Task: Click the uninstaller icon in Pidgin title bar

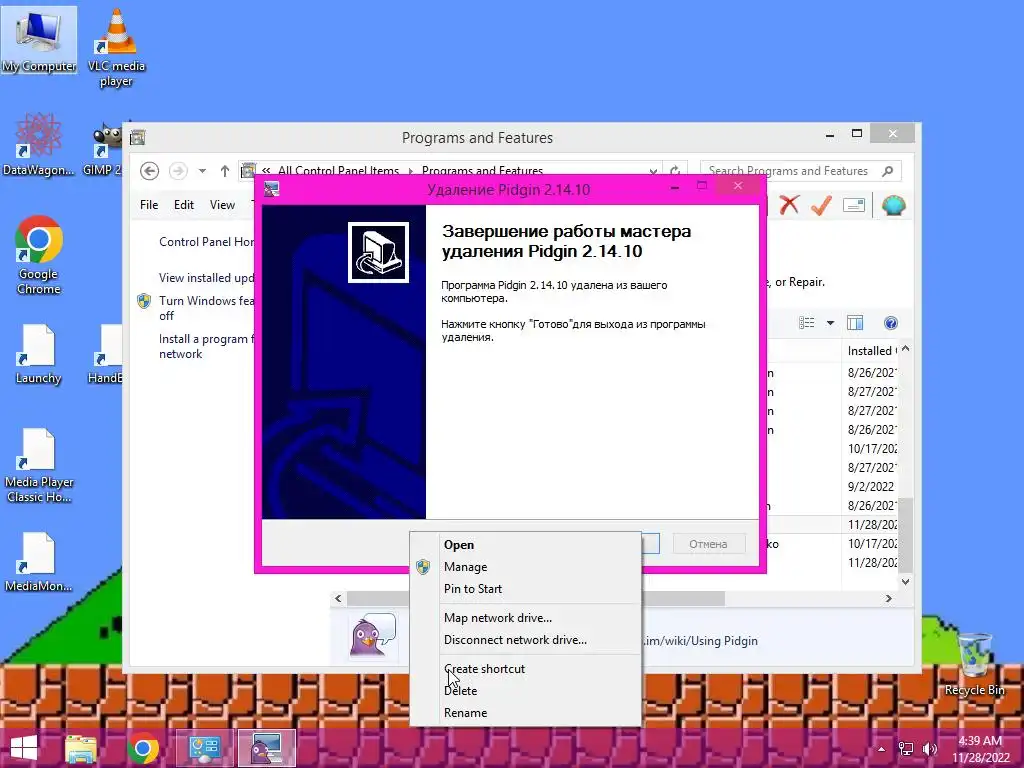Action: click(272, 189)
